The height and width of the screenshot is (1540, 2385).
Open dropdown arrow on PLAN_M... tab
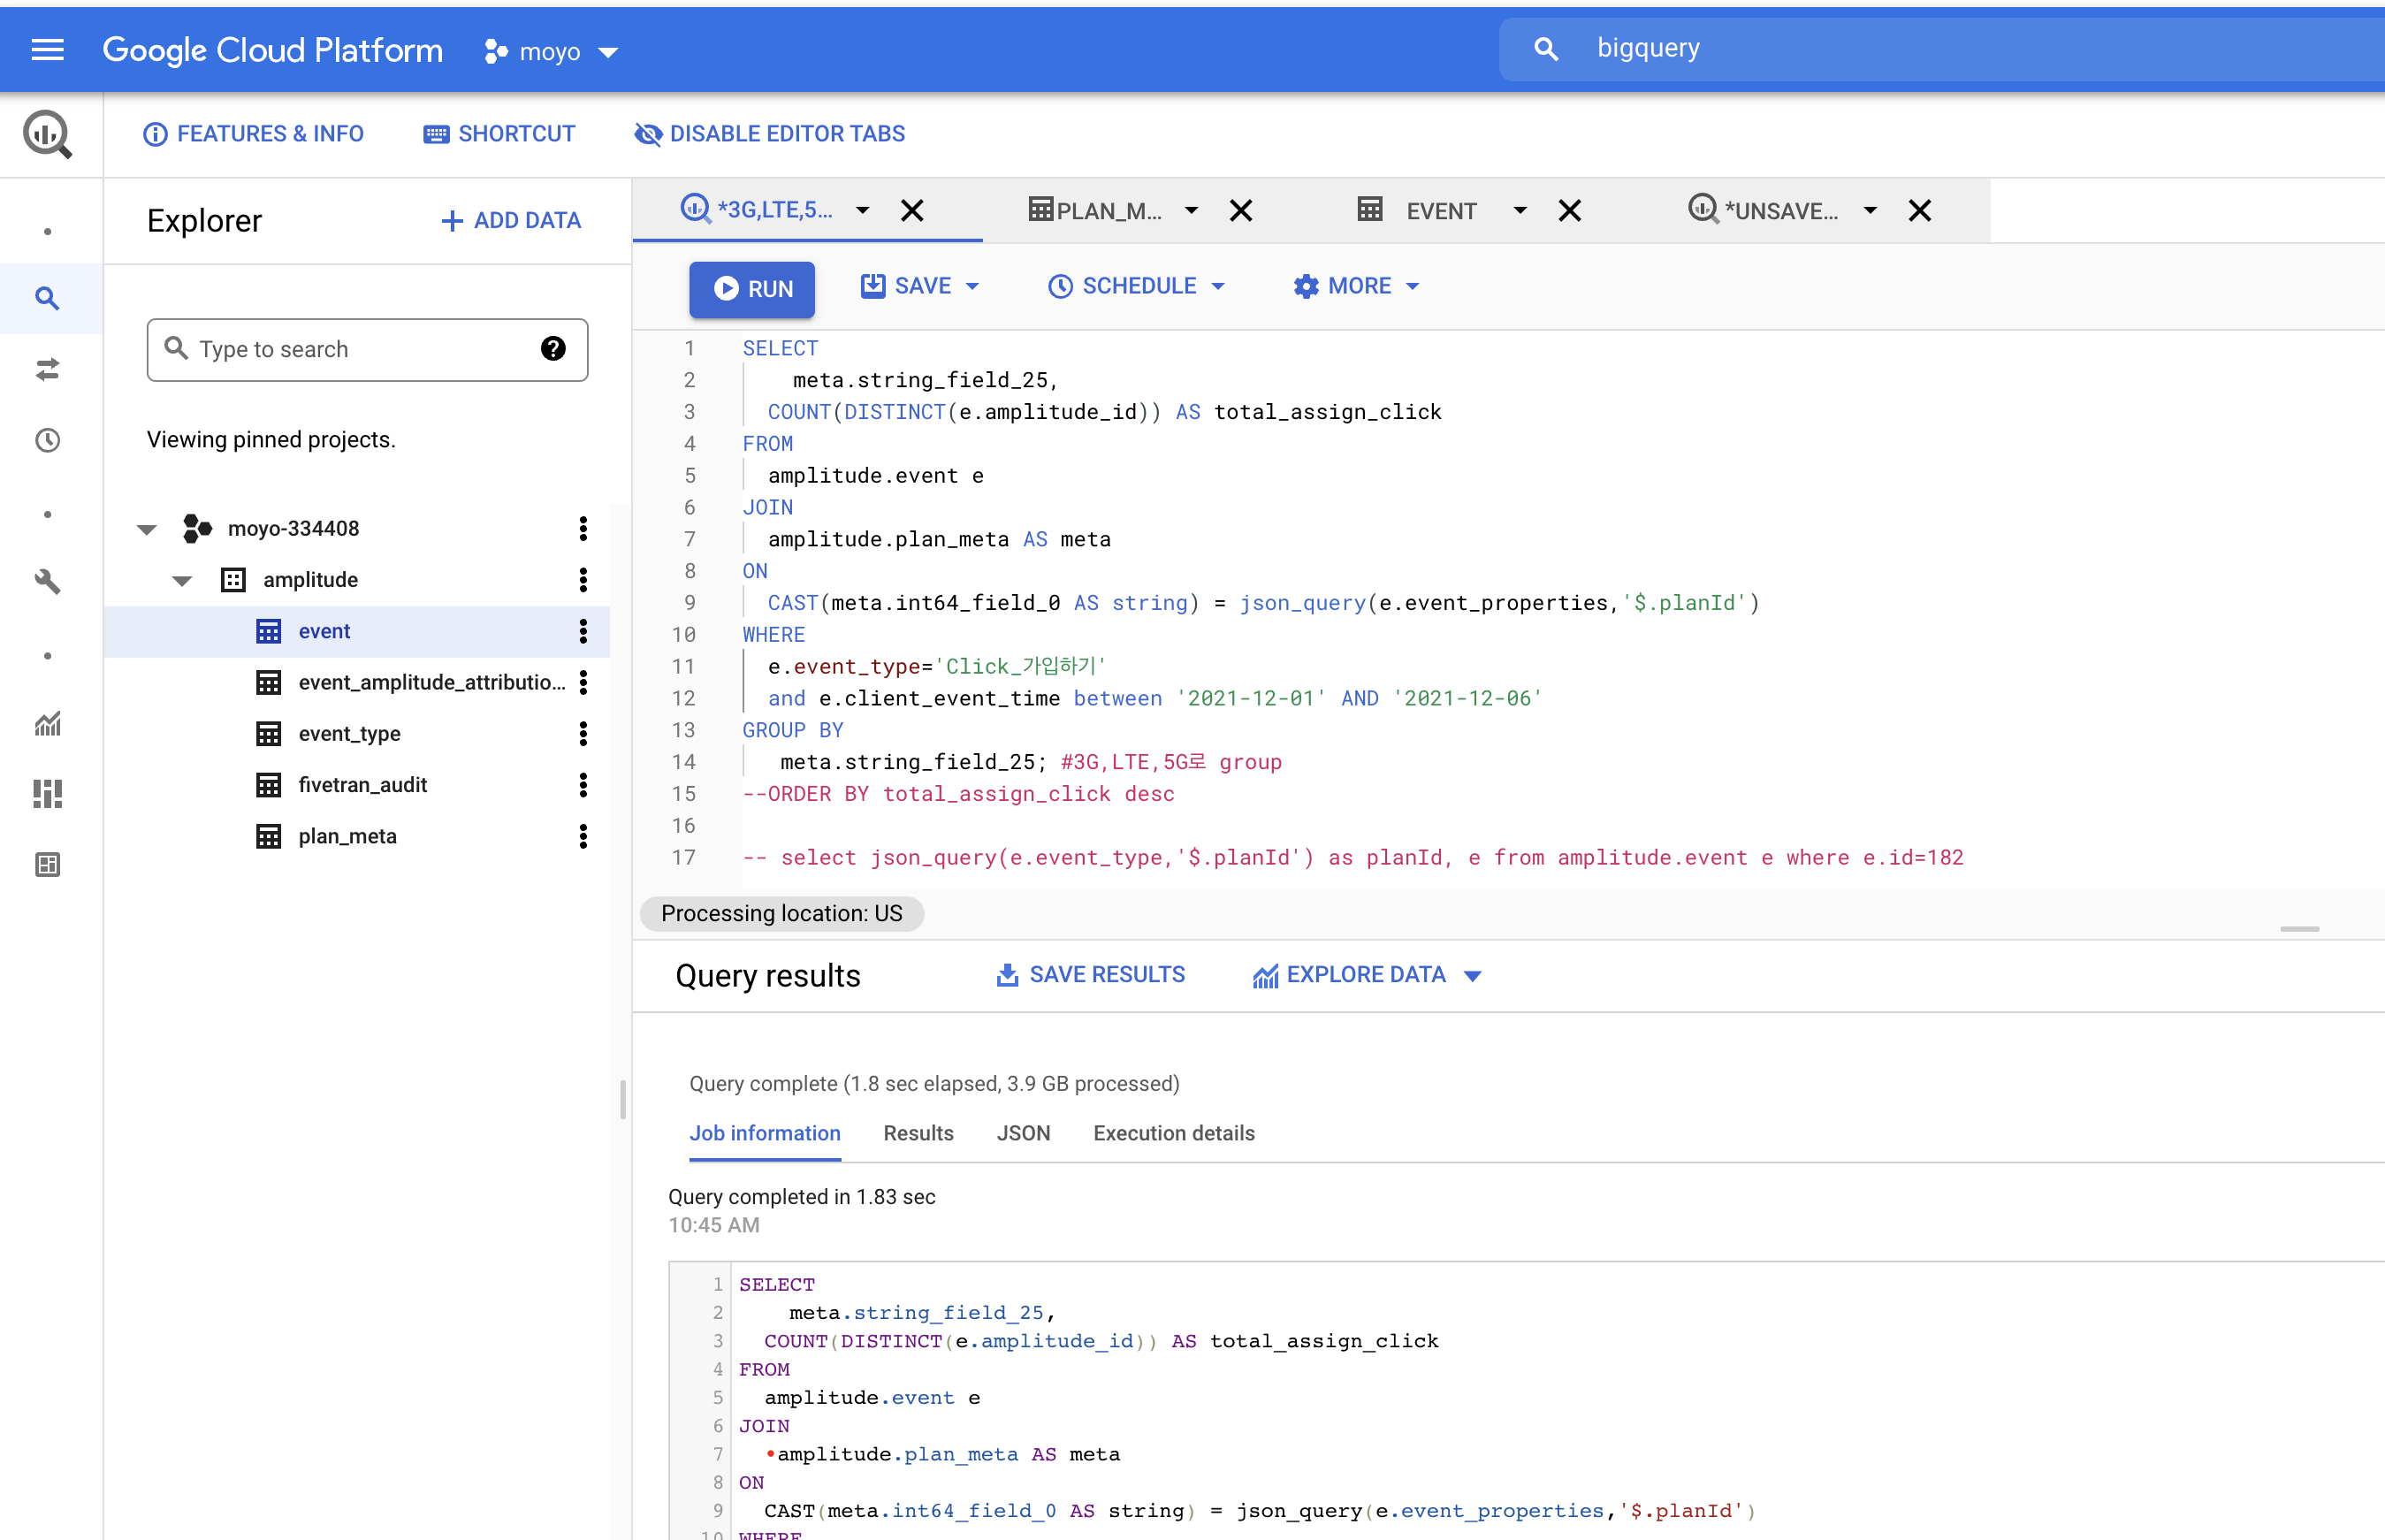1191,210
